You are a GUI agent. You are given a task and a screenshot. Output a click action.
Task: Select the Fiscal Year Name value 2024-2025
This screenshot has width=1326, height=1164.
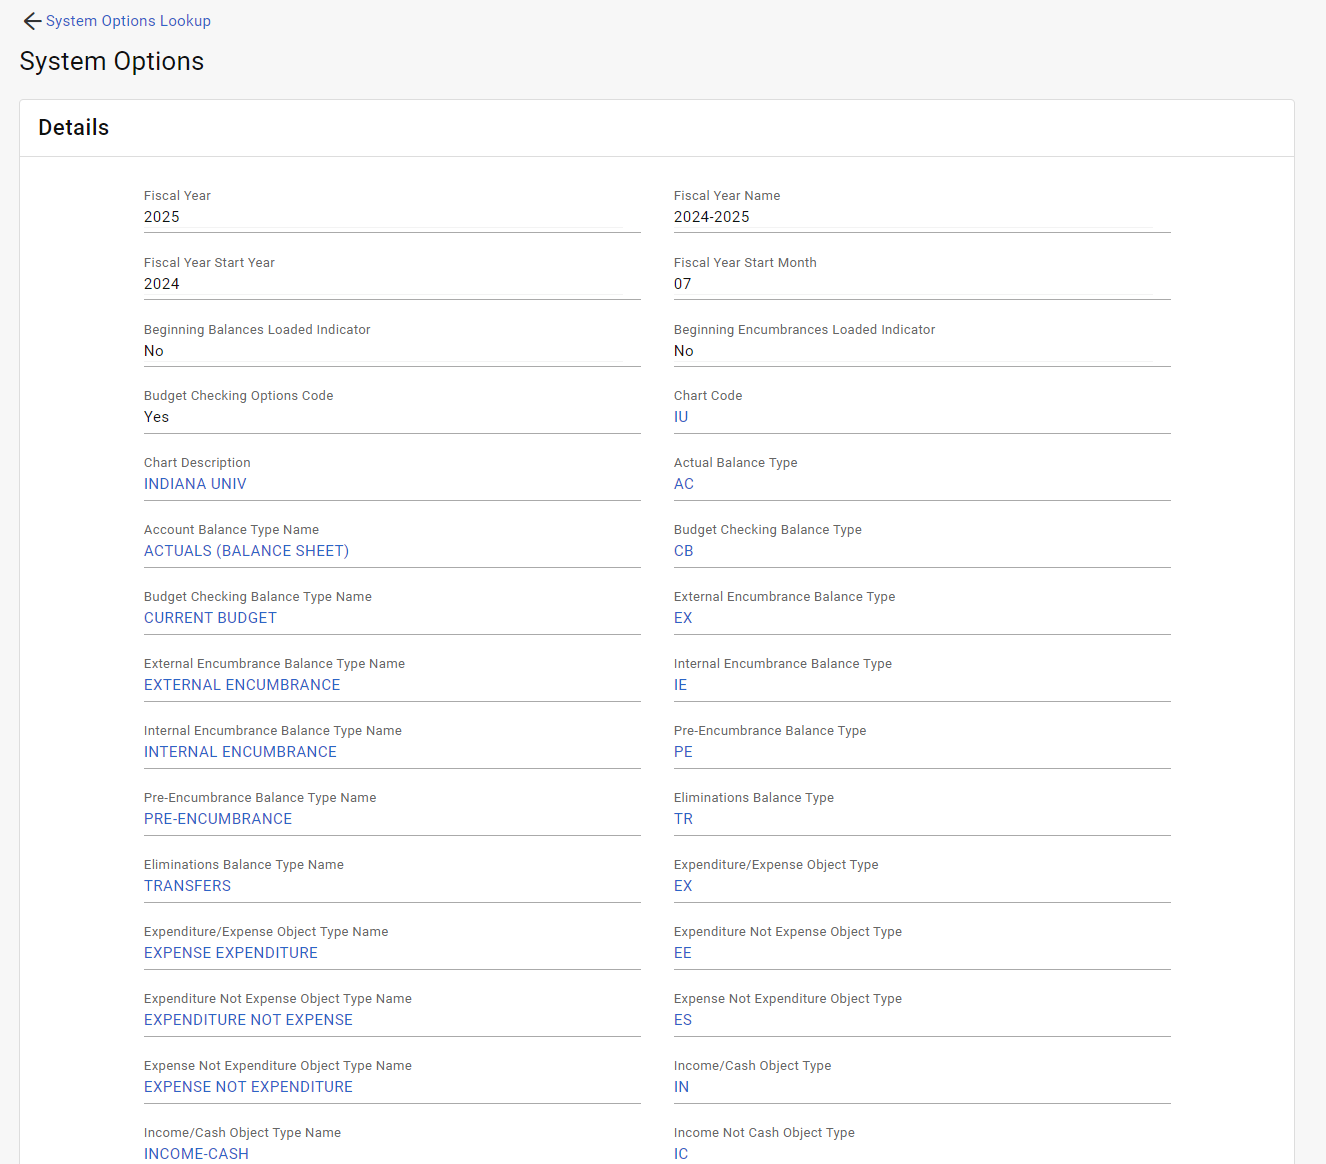pyautogui.click(x=712, y=217)
